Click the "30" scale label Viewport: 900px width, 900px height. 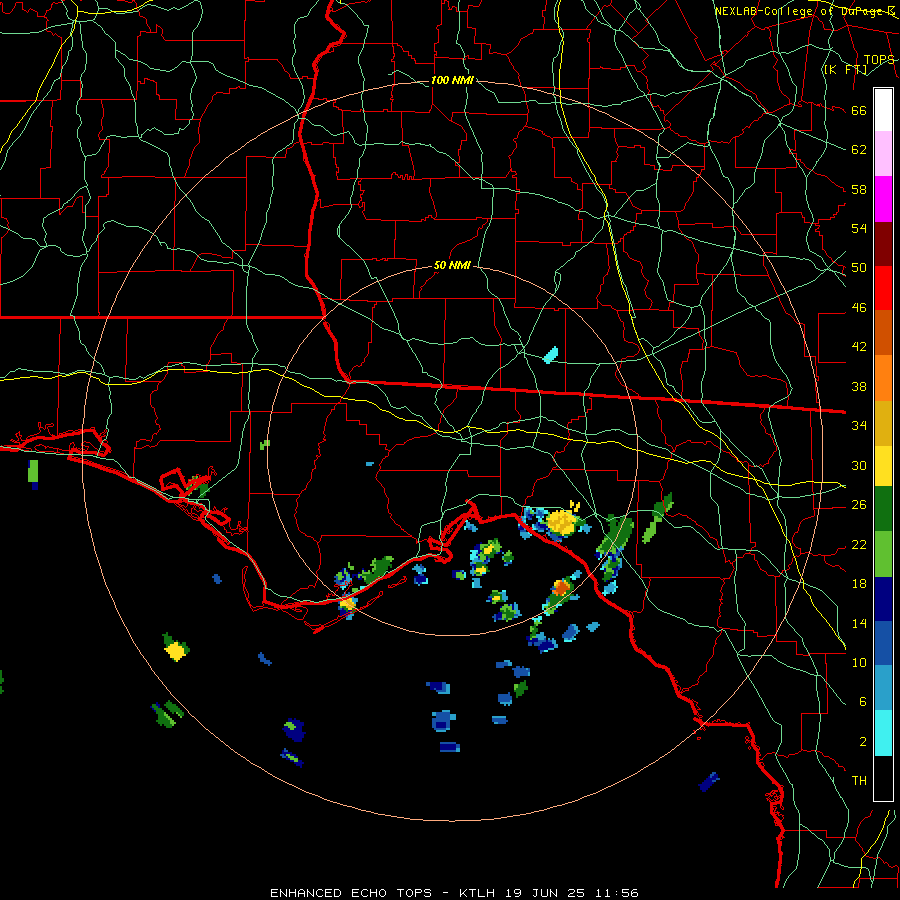(x=859, y=465)
